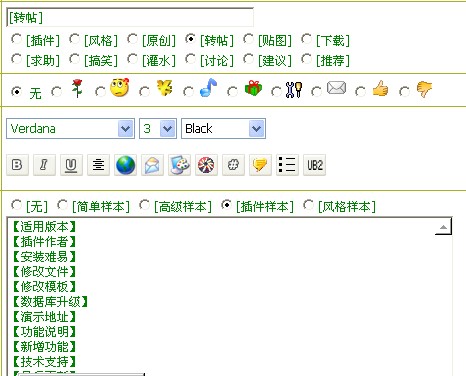Select the envelope mail post icon
466x376 pixels.
pyautogui.click(x=316, y=91)
